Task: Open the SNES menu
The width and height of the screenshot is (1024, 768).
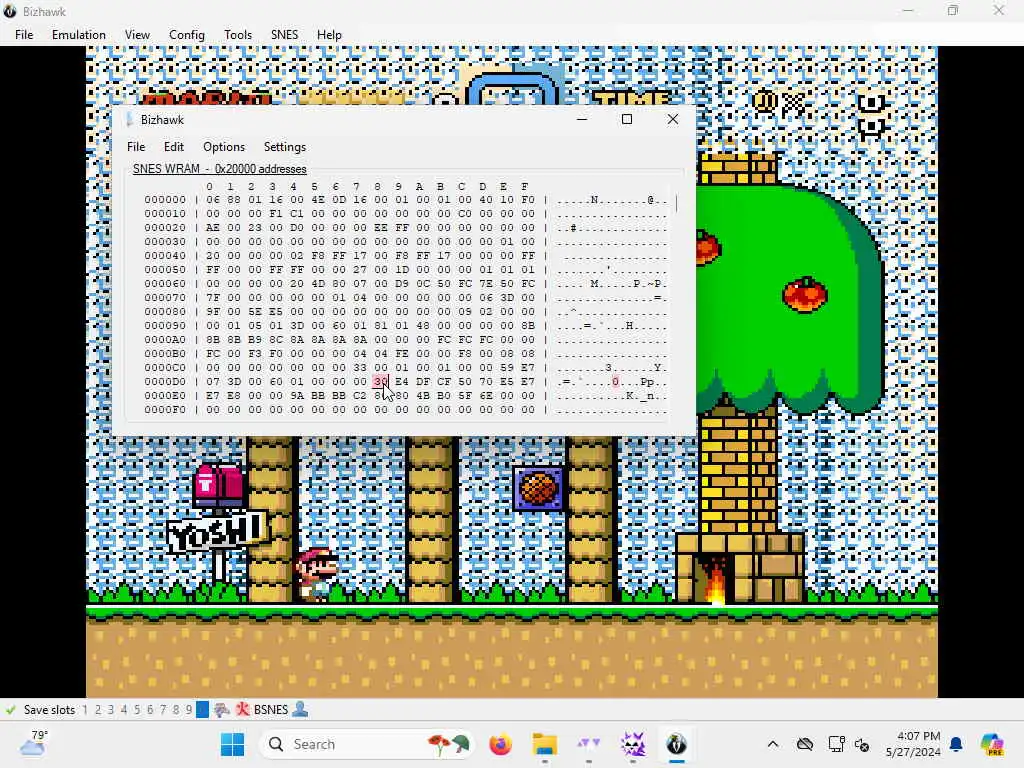Action: (x=284, y=35)
